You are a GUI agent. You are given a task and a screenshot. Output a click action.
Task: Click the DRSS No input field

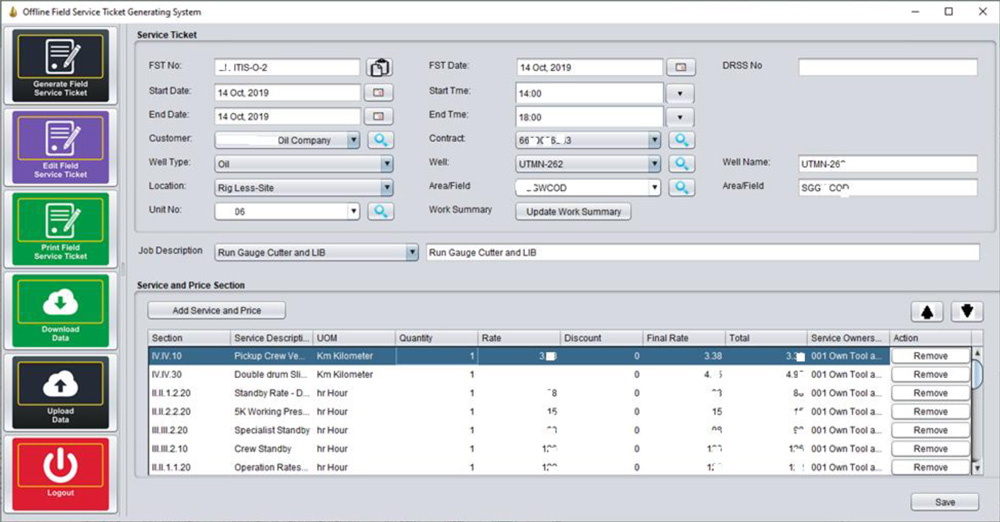[887, 67]
